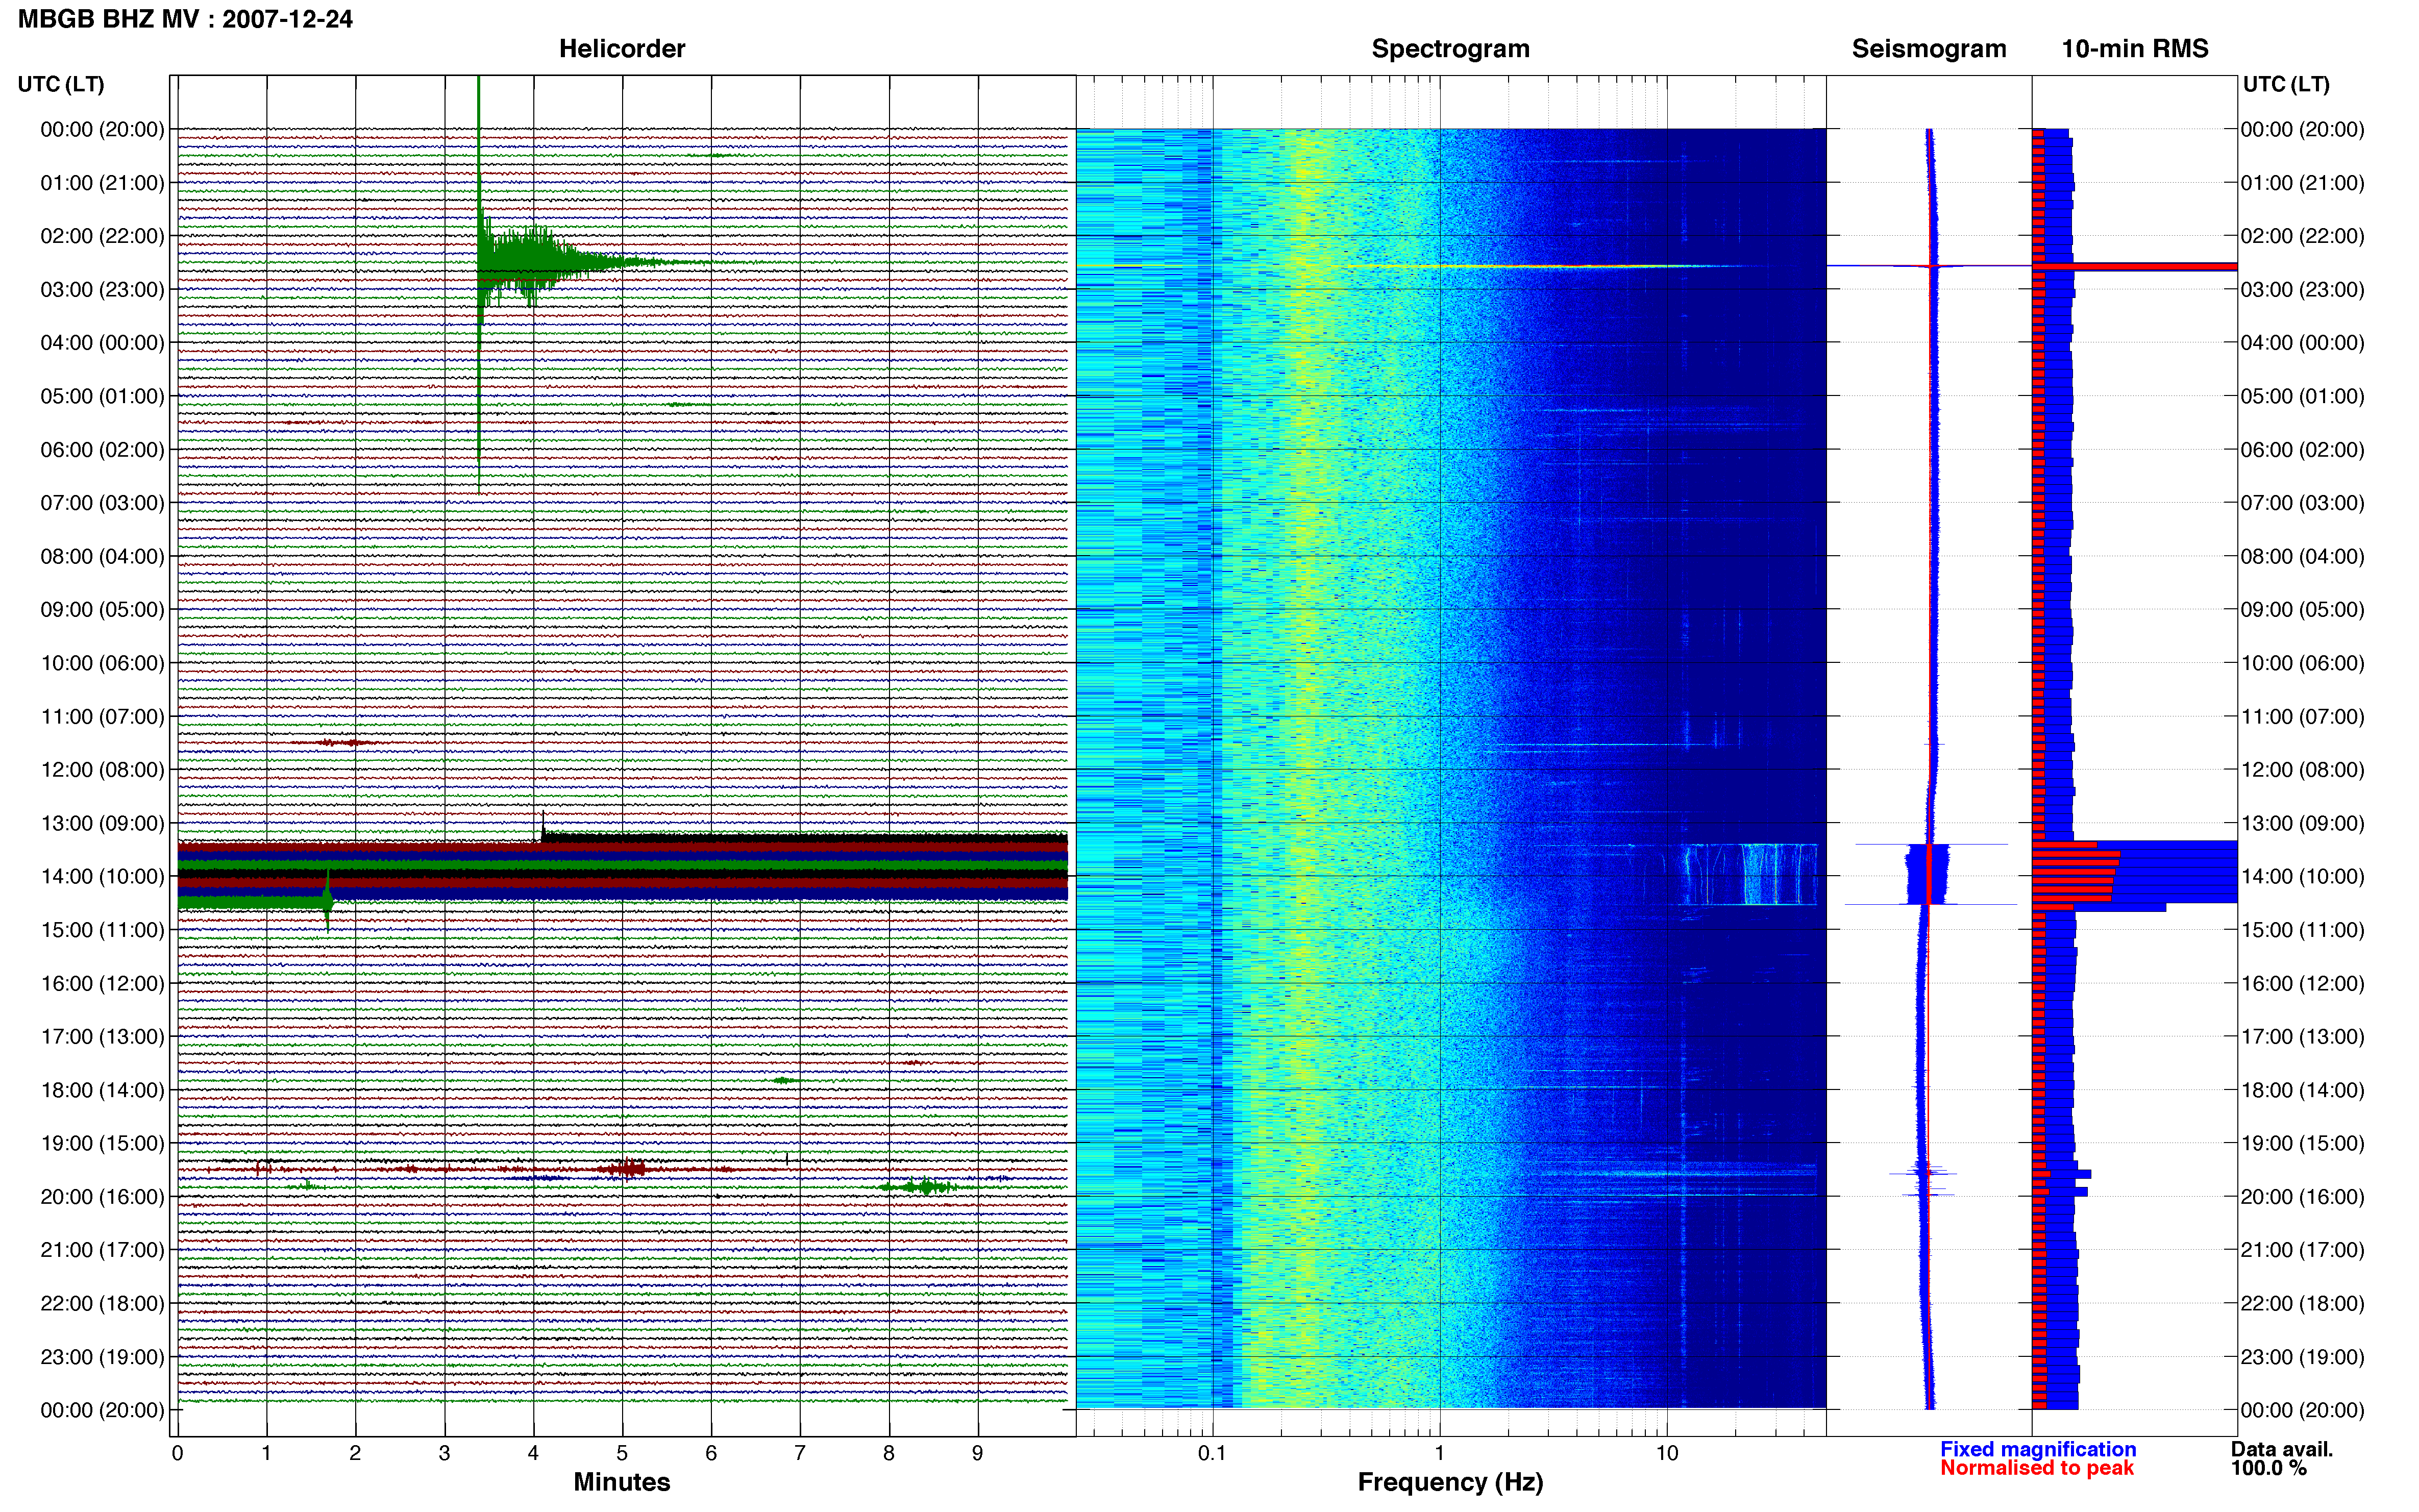2419x1512 pixels.
Task: Click right time label '13:00 (09:00)'
Action: click(2302, 823)
